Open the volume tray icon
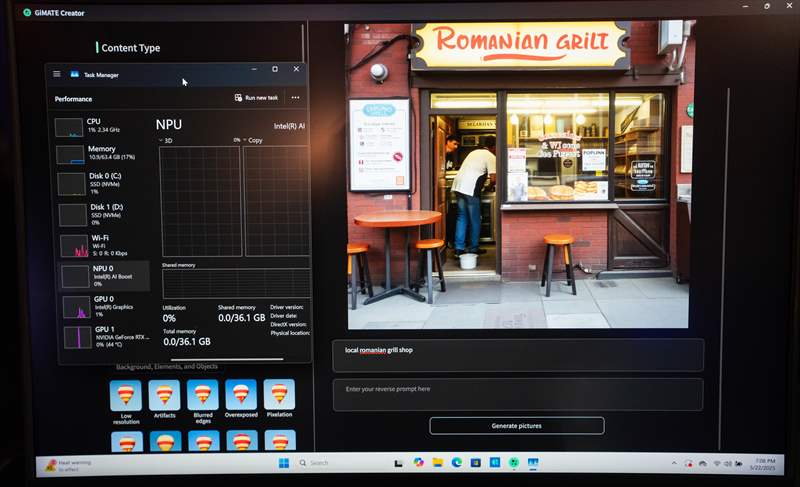 coord(728,464)
